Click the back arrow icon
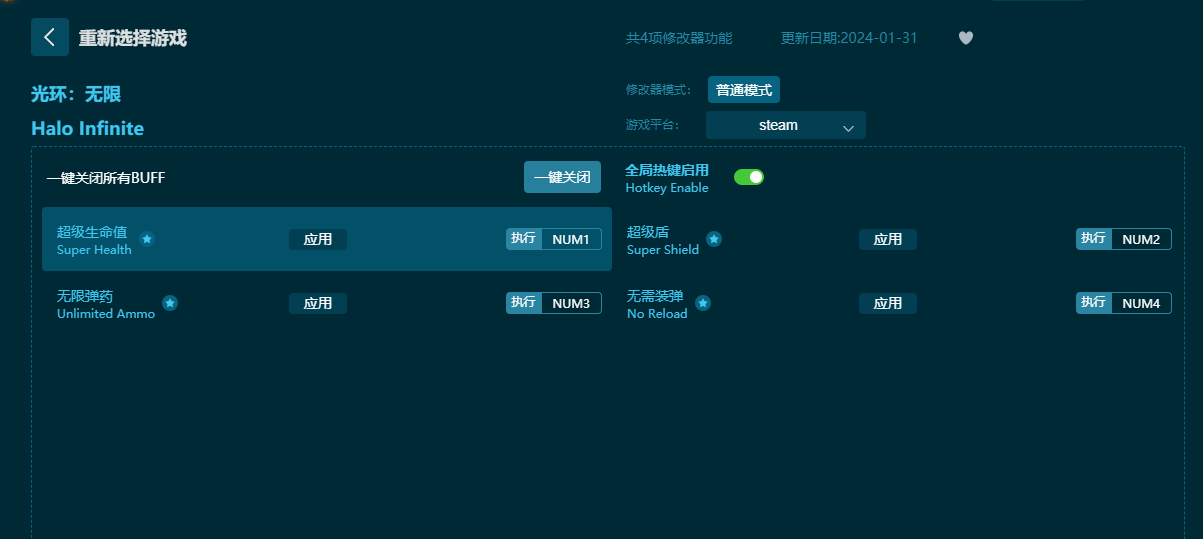 point(50,37)
